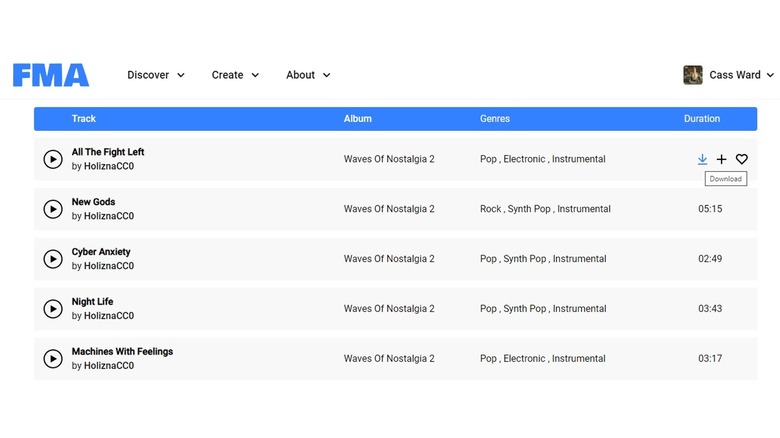Expand the Discover menu

click(x=155, y=75)
